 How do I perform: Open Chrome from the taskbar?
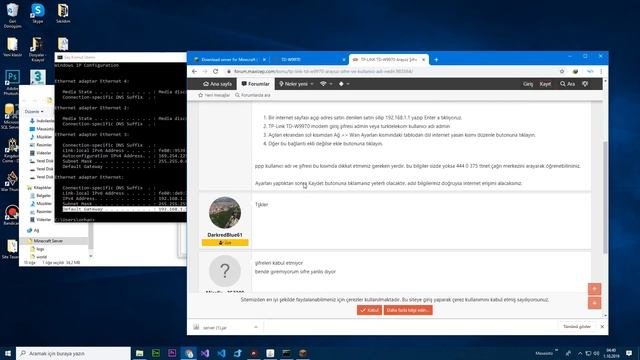pos(189,353)
